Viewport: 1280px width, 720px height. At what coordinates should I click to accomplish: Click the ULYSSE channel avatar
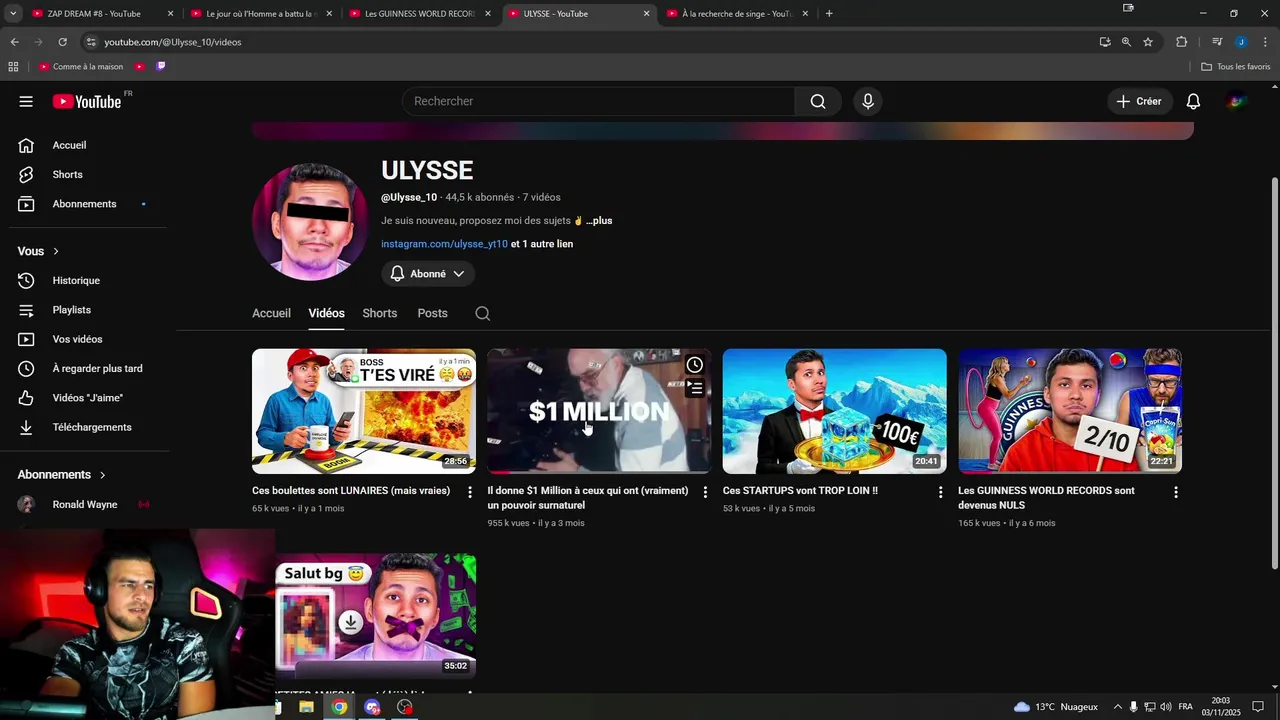coord(310,222)
